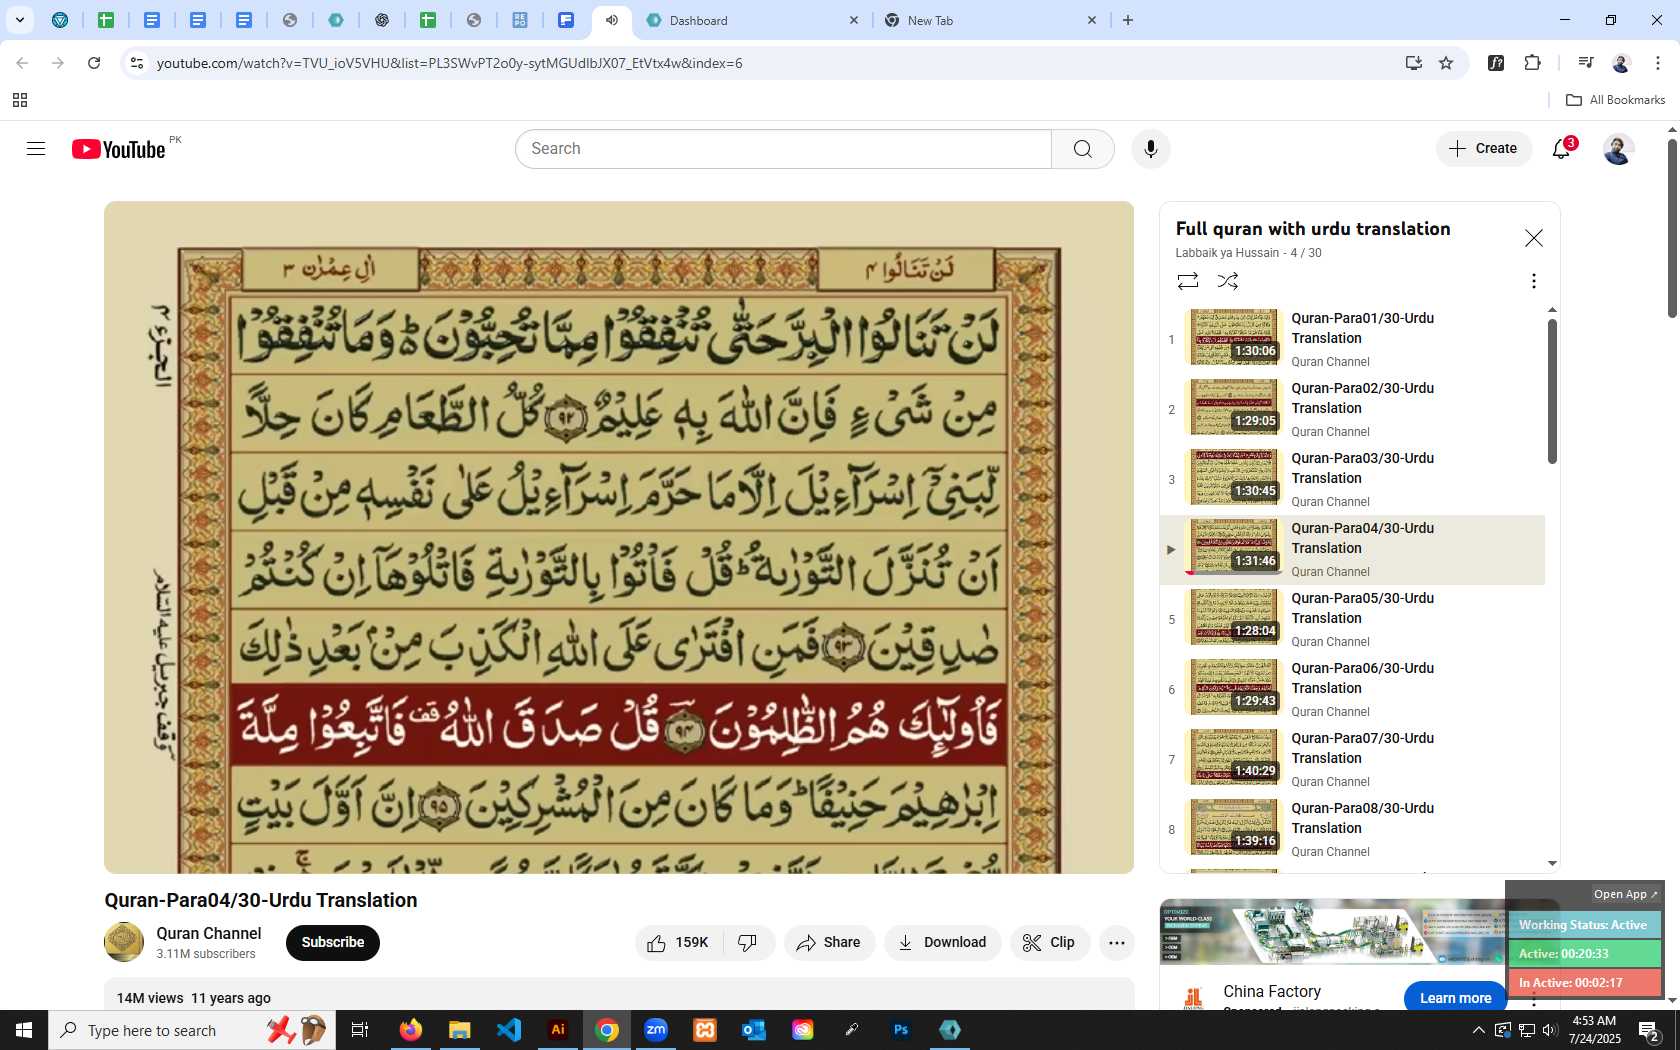
Task: Subscribe to Quran Channel
Action: pyautogui.click(x=333, y=942)
